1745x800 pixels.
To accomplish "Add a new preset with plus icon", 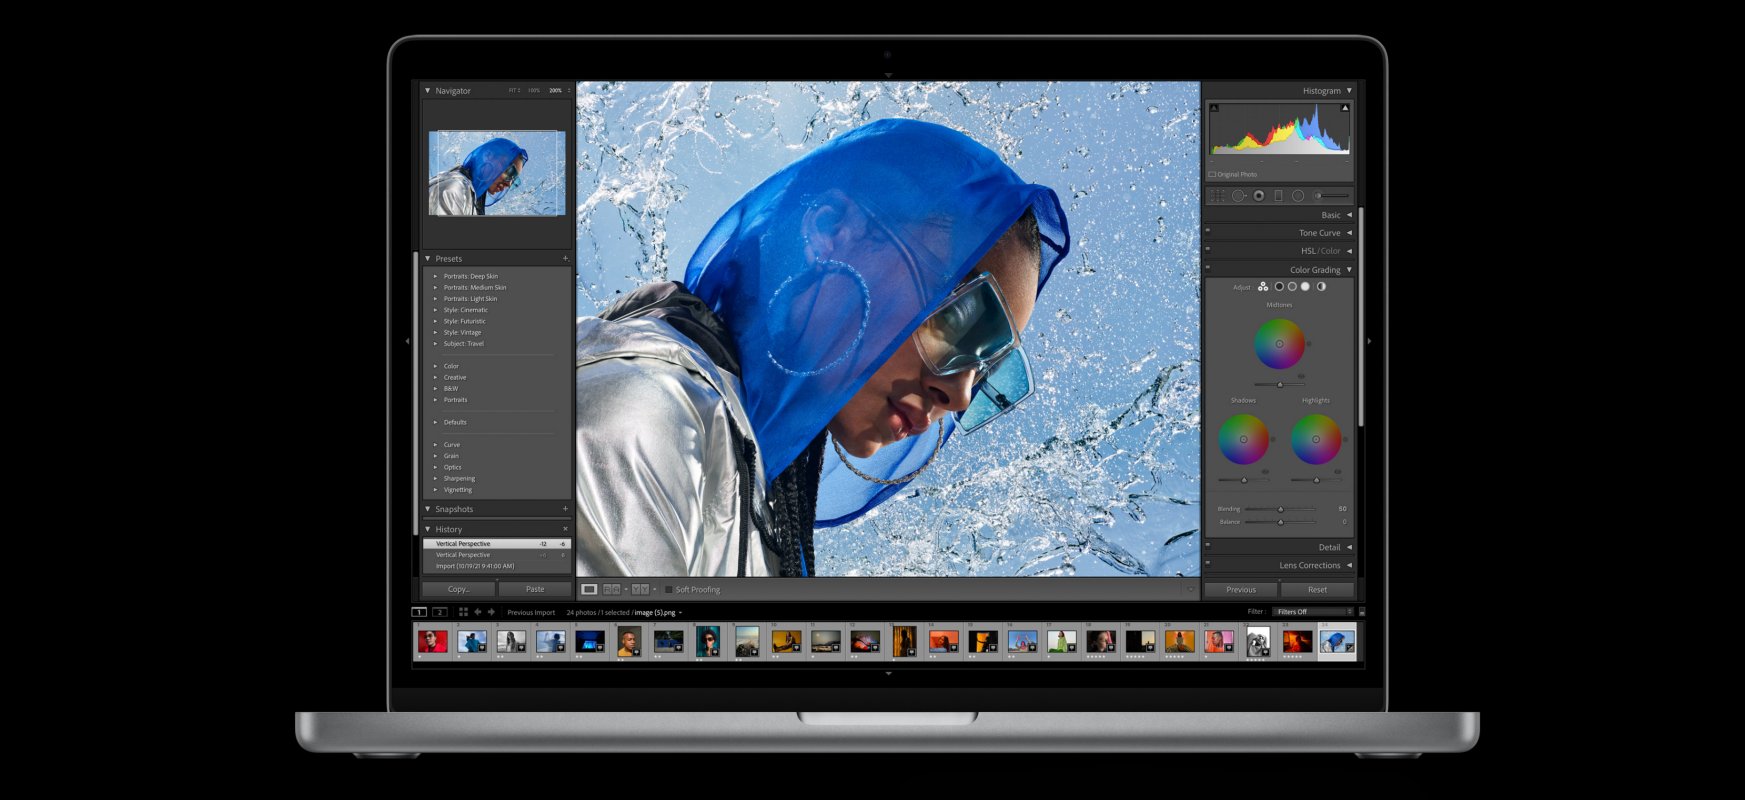I will [565, 258].
